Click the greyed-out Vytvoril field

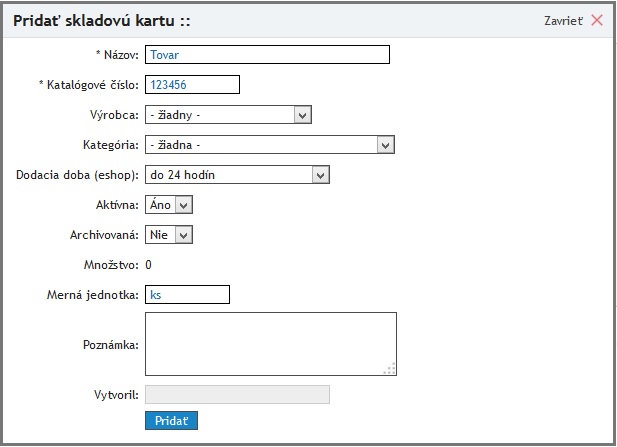[237, 395]
